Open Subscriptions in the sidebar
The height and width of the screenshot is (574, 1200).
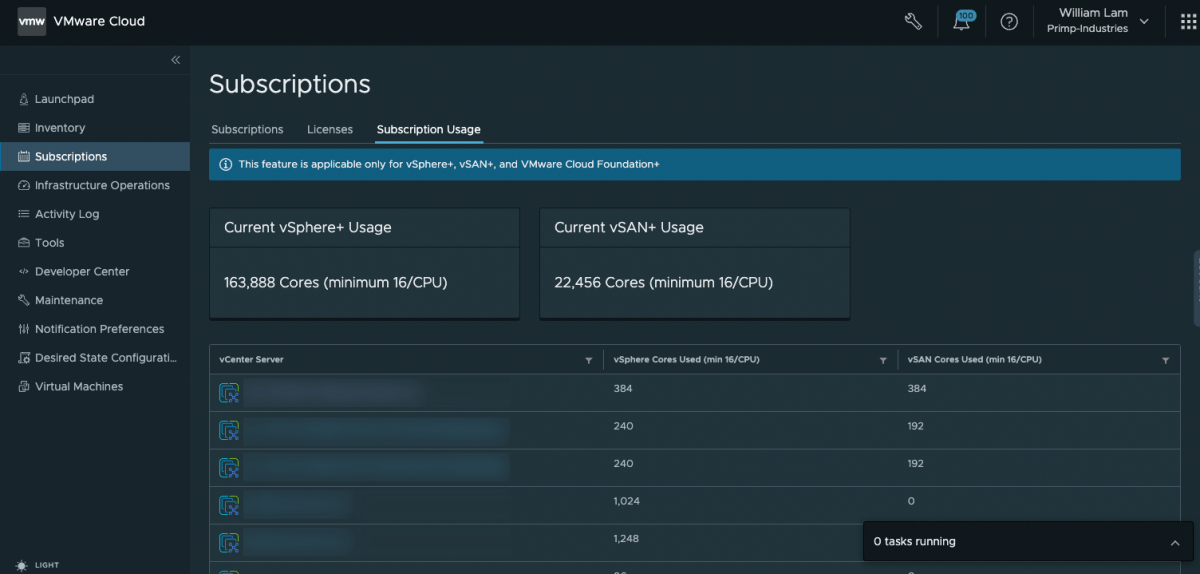(x=95, y=156)
